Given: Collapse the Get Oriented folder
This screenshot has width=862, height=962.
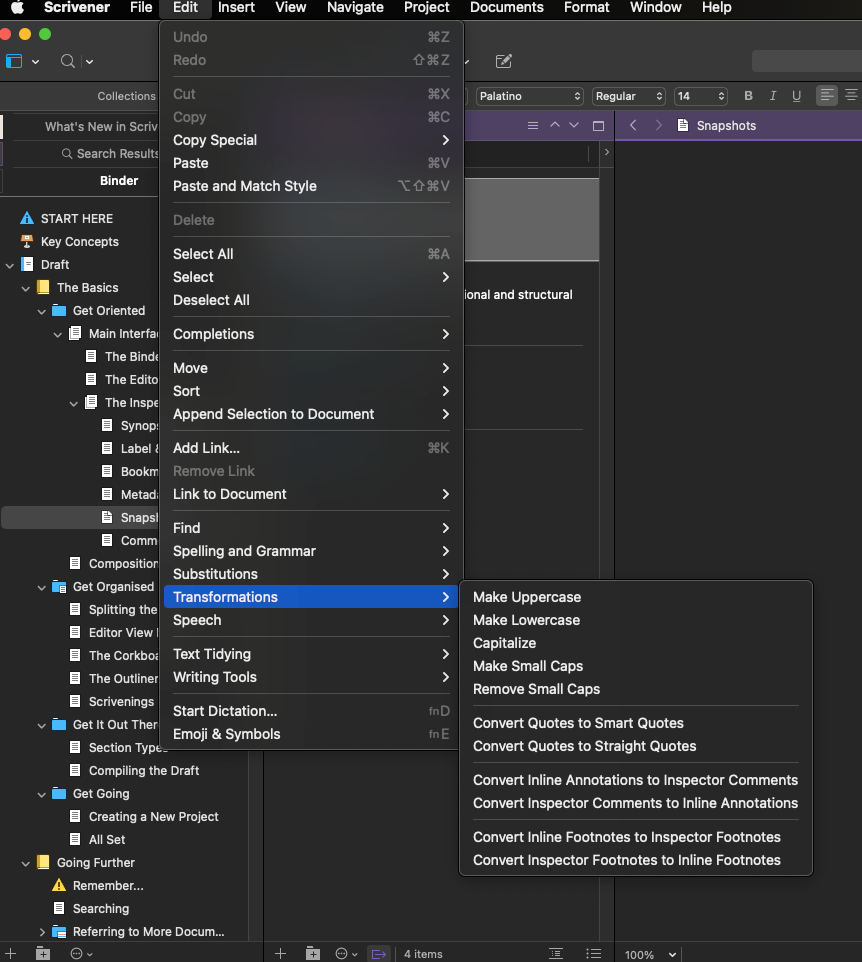Looking at the screenshot, I should click(42, 312).
